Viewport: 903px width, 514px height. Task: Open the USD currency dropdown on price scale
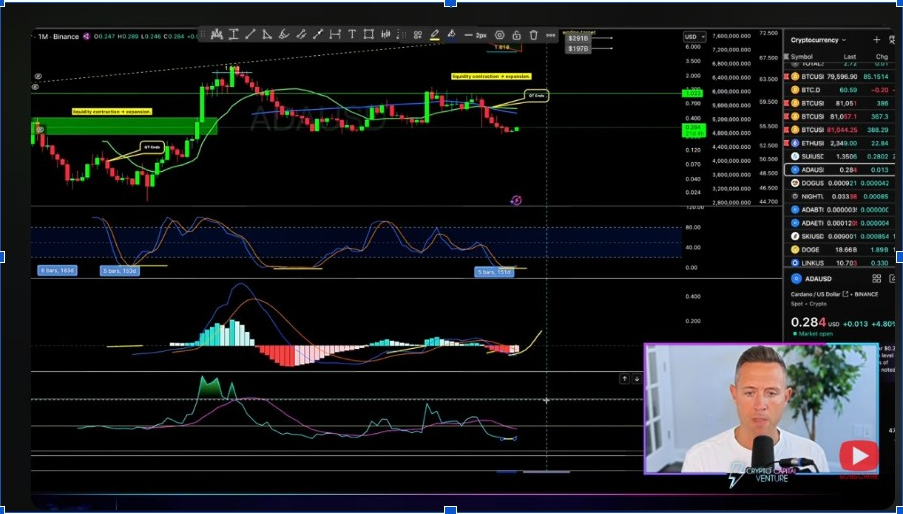[x=695, y=37]
